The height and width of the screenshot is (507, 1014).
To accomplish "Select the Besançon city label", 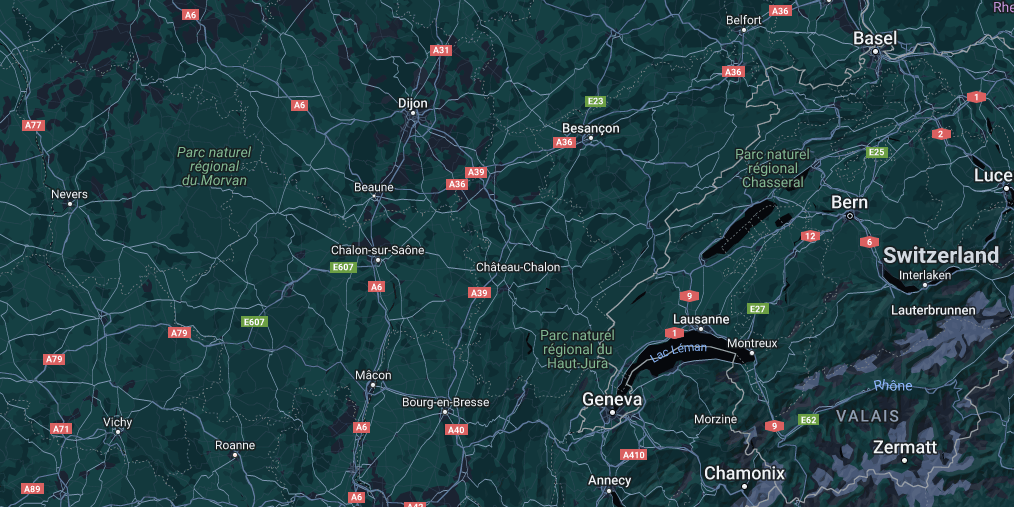I will 590,128.
